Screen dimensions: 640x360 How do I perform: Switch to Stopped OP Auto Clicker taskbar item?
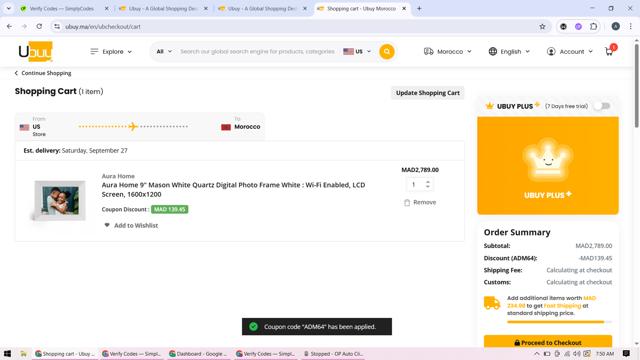[x=333, y=353]
